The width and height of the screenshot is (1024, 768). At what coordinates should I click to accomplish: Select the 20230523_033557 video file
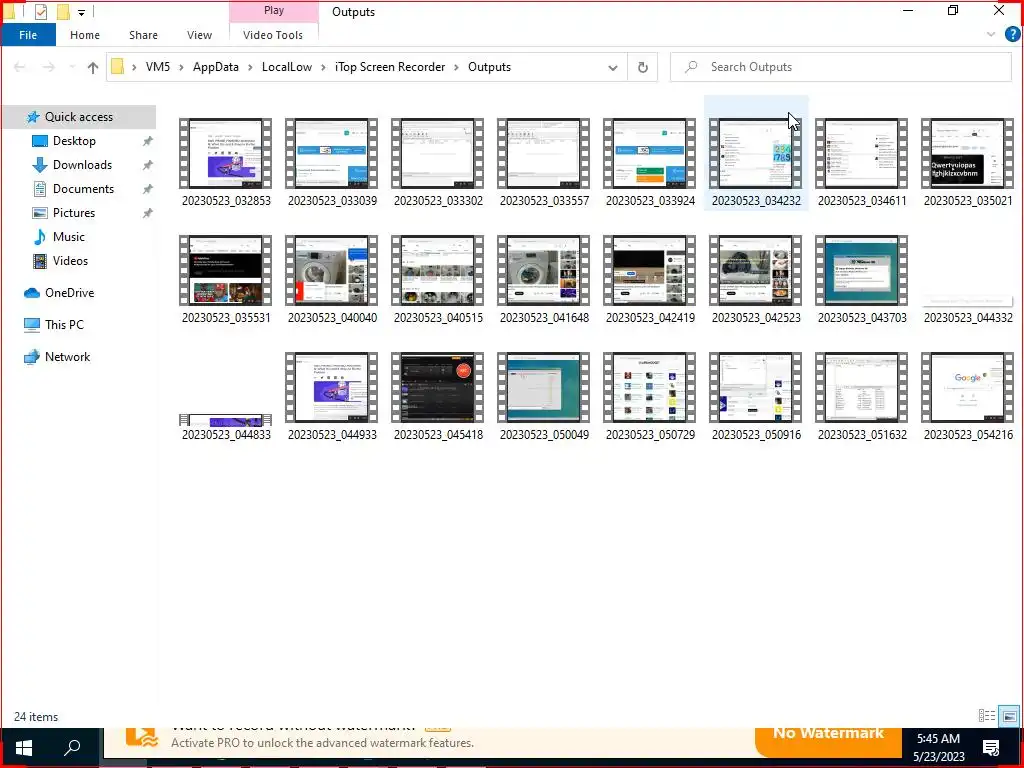pos(544,163)
